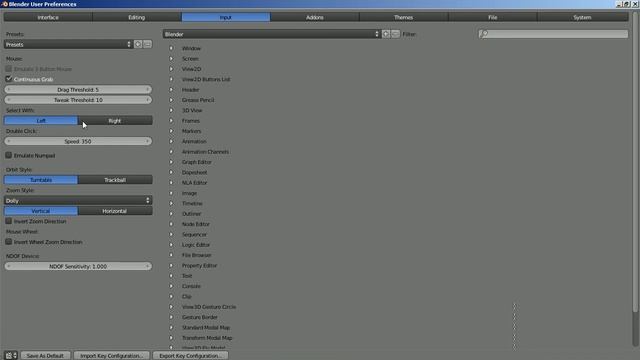
Task: Click the Tweak Threshold value slider
Action: pyautogui.click(x=78, y=100)
